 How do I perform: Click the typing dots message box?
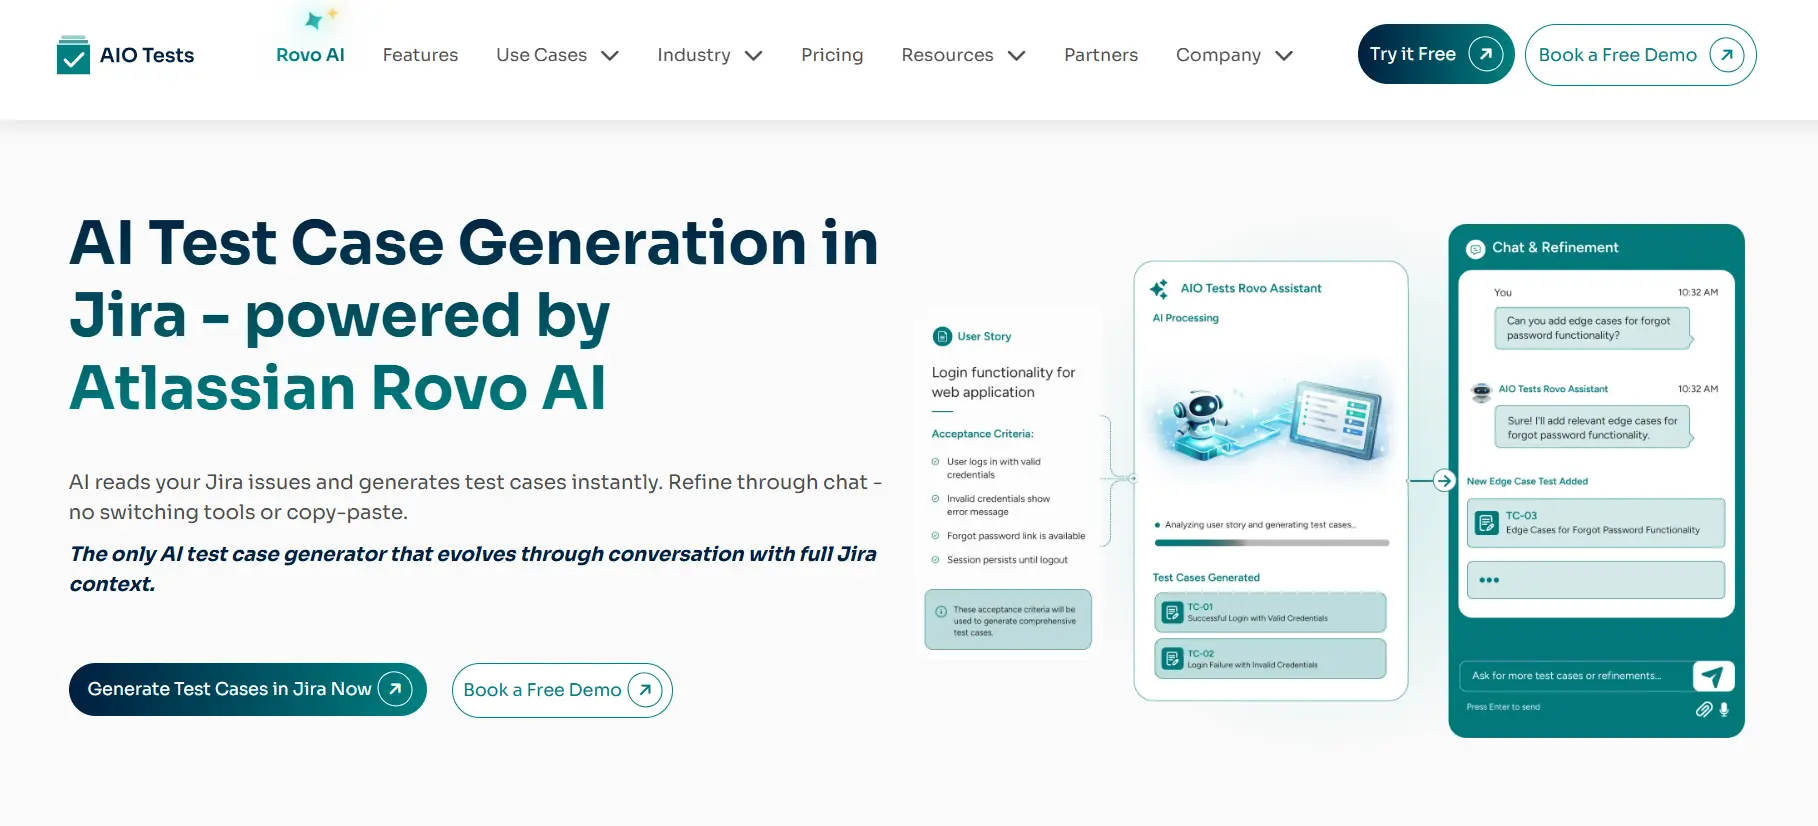click(x=1595, y=580)
